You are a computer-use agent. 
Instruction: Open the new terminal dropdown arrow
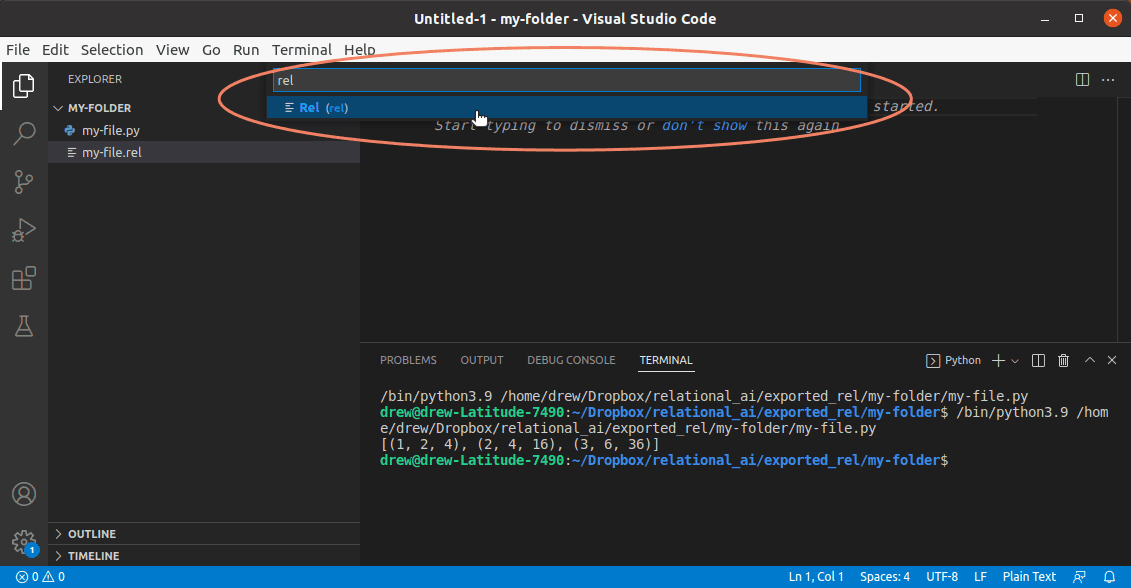click(x=1015, y=360)
